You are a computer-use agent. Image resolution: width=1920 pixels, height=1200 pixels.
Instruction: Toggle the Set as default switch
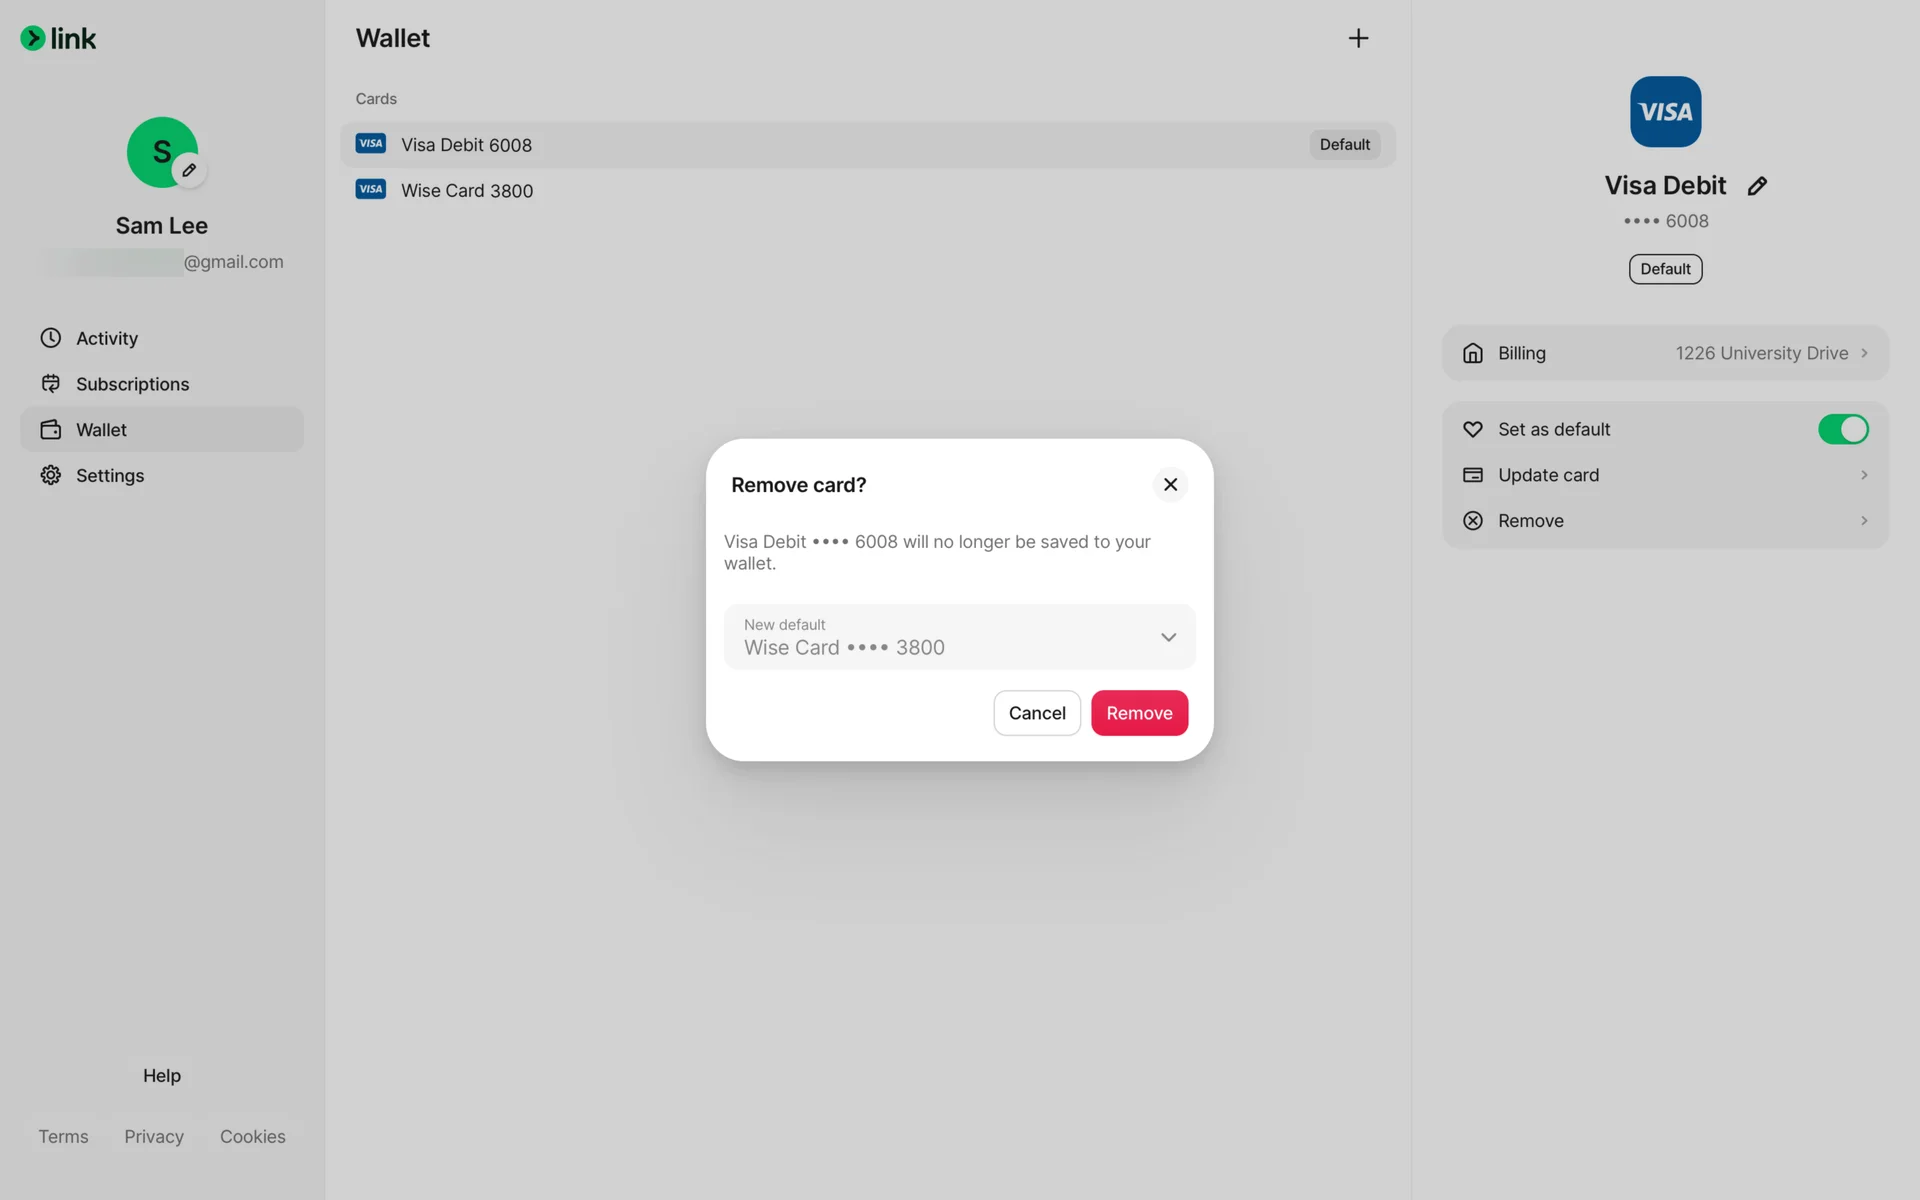click(1842, 429)
